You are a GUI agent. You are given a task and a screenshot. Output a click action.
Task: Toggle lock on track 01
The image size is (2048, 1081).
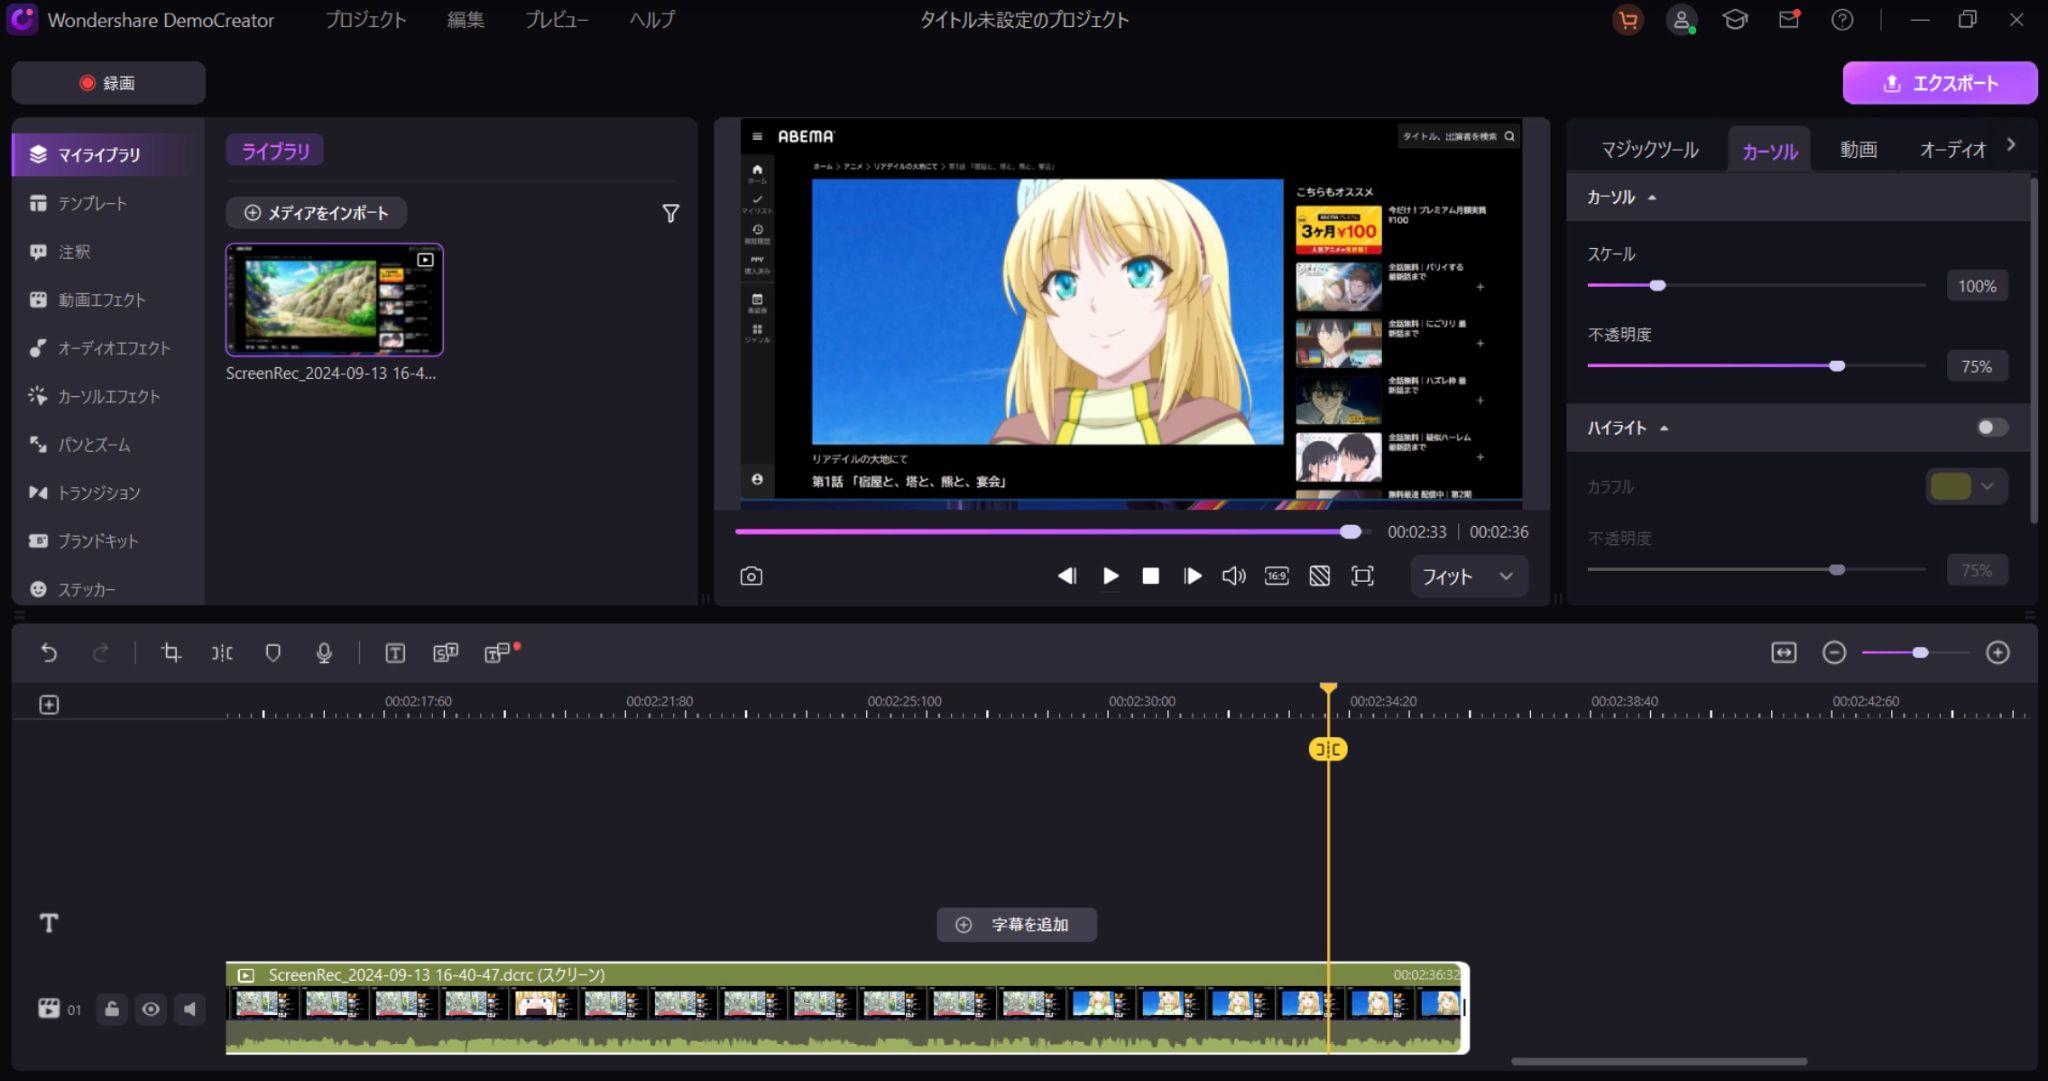click(112, 1009)
